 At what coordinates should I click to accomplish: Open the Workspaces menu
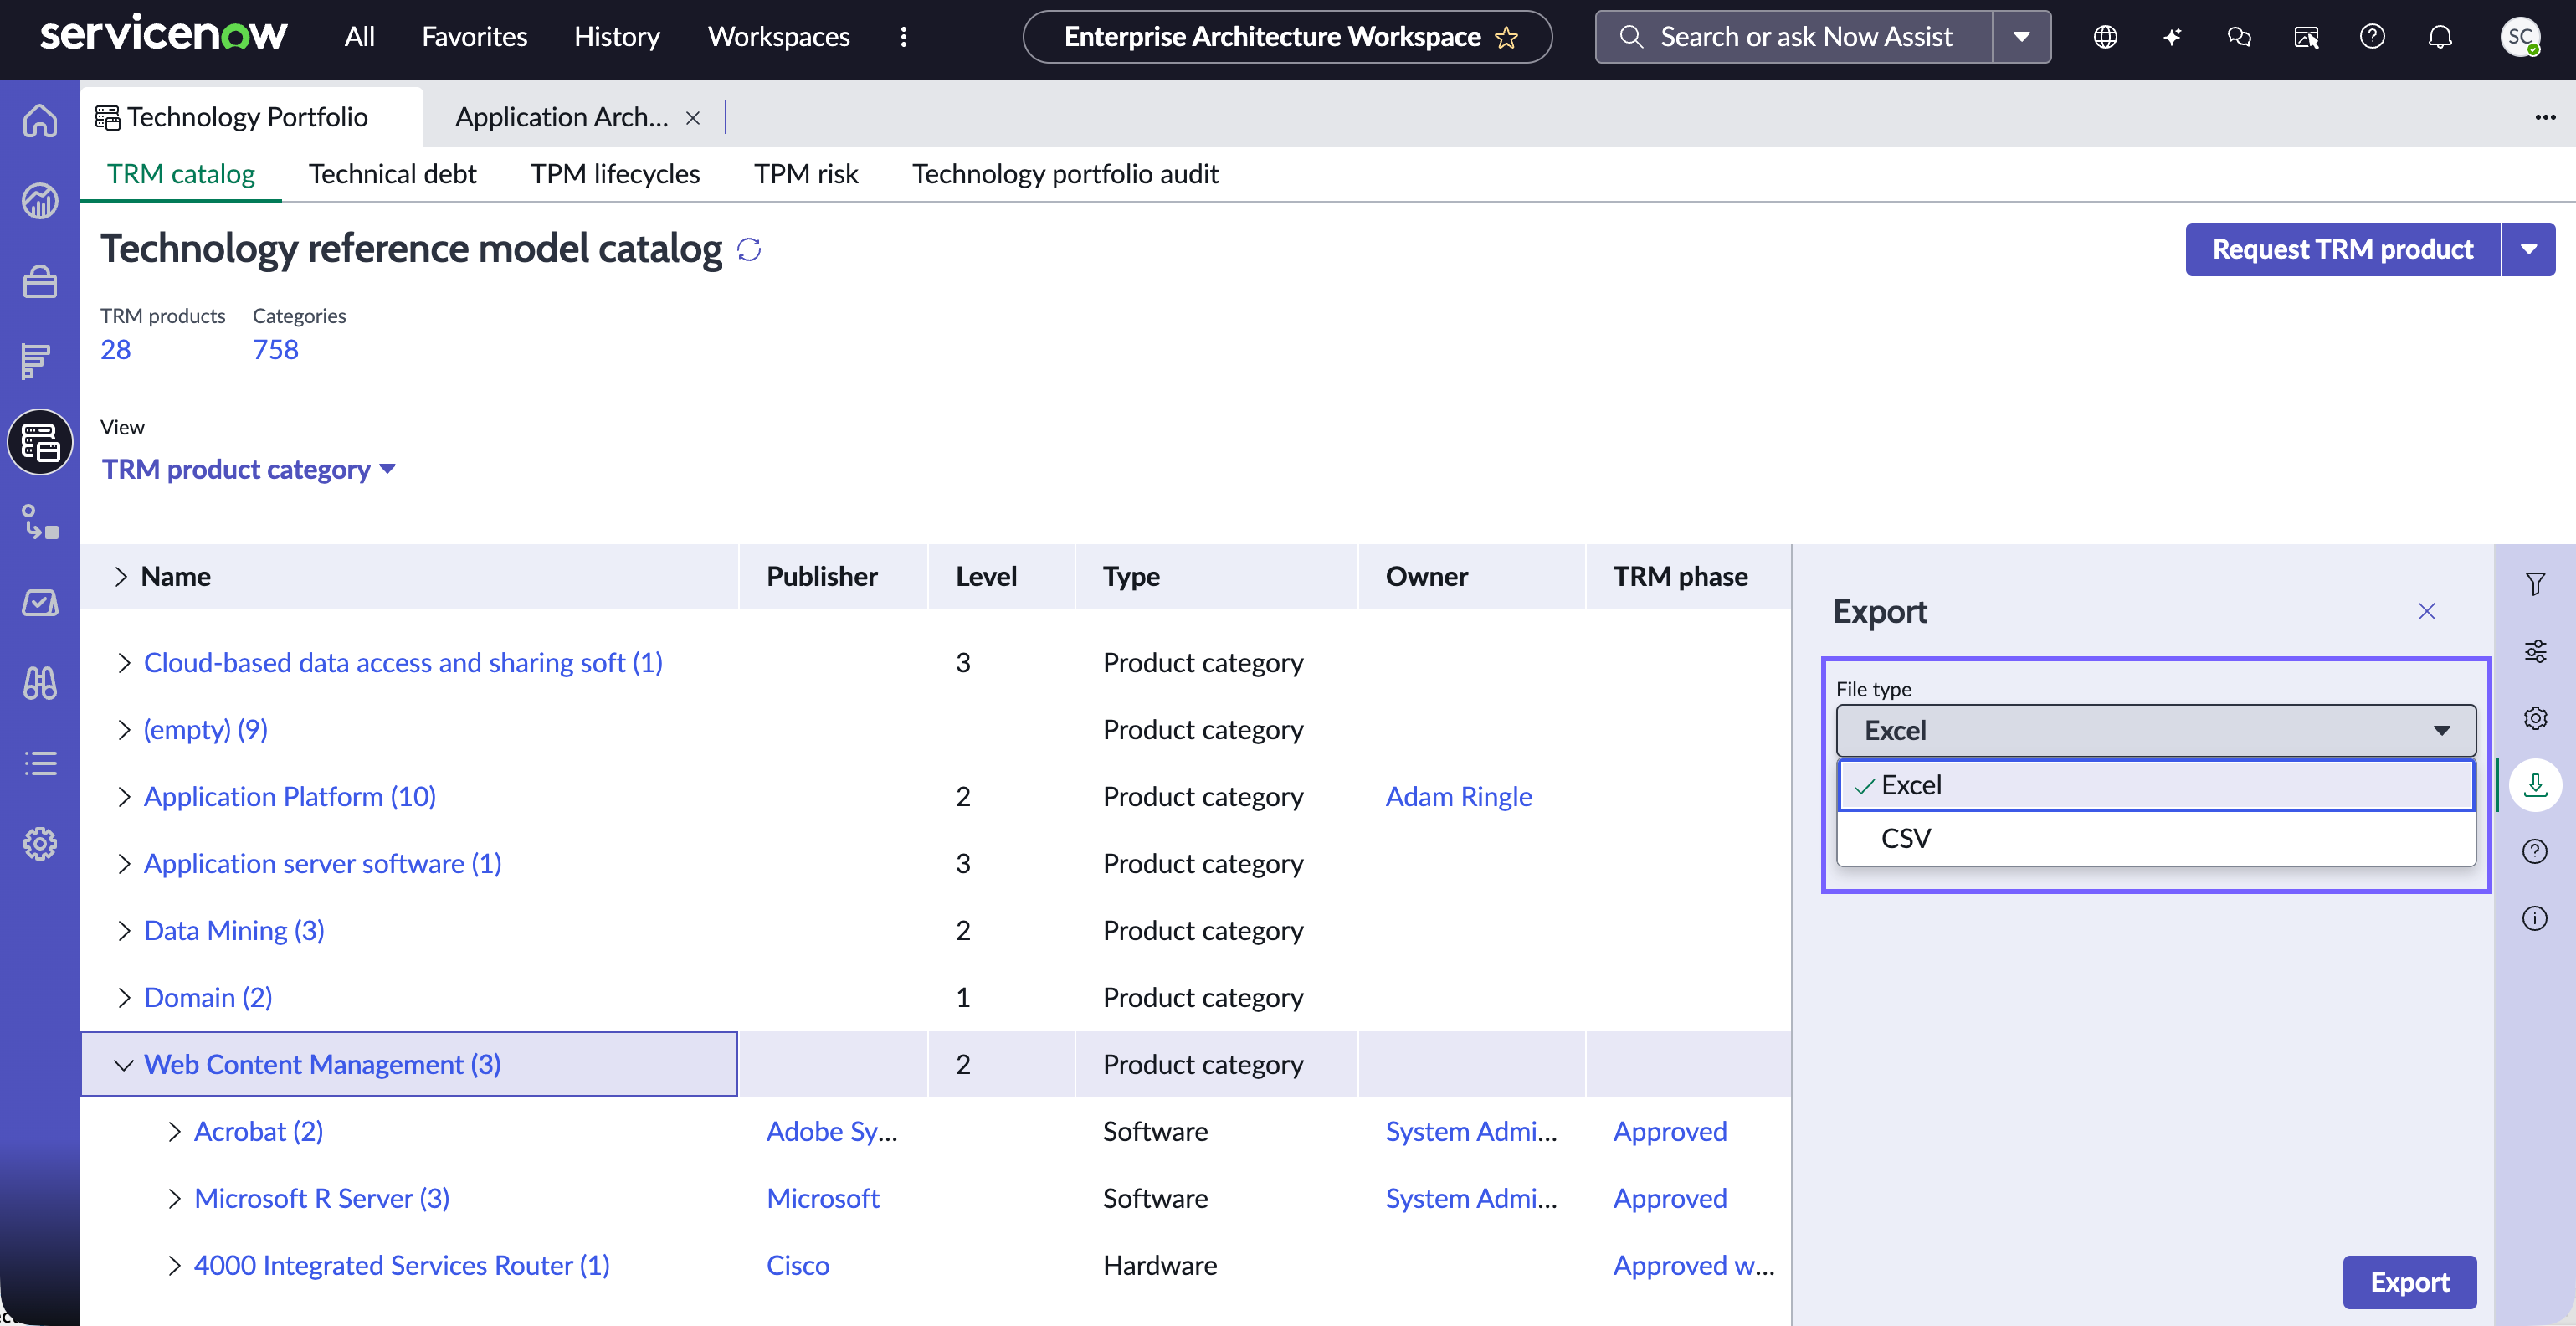point(779,37)
